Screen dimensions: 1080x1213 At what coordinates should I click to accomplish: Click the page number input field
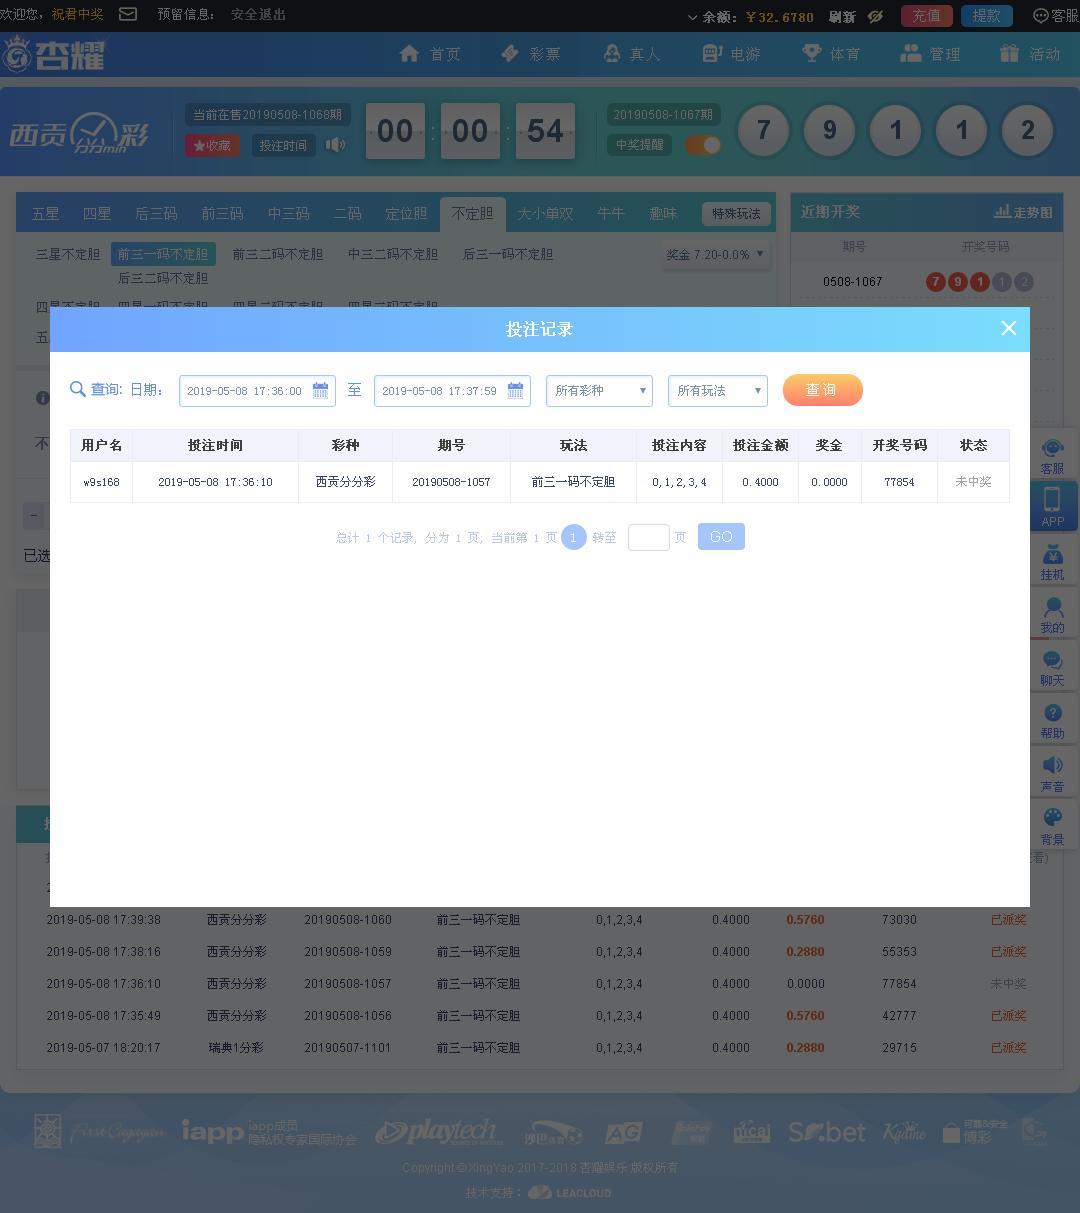click(x=648, y=537)
